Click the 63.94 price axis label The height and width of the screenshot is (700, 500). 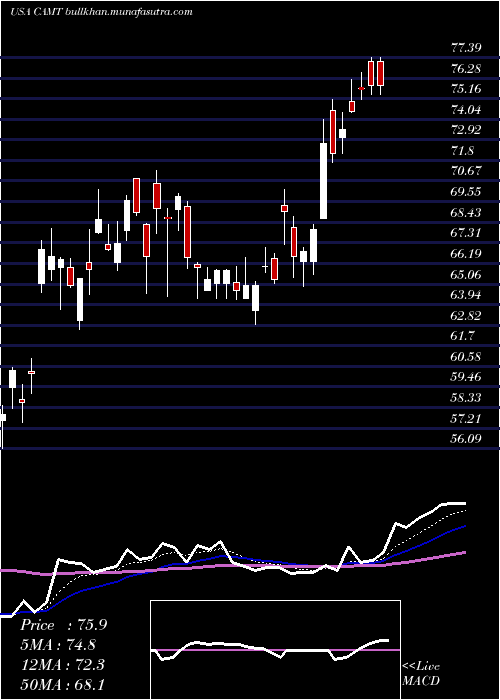point(466,295)
